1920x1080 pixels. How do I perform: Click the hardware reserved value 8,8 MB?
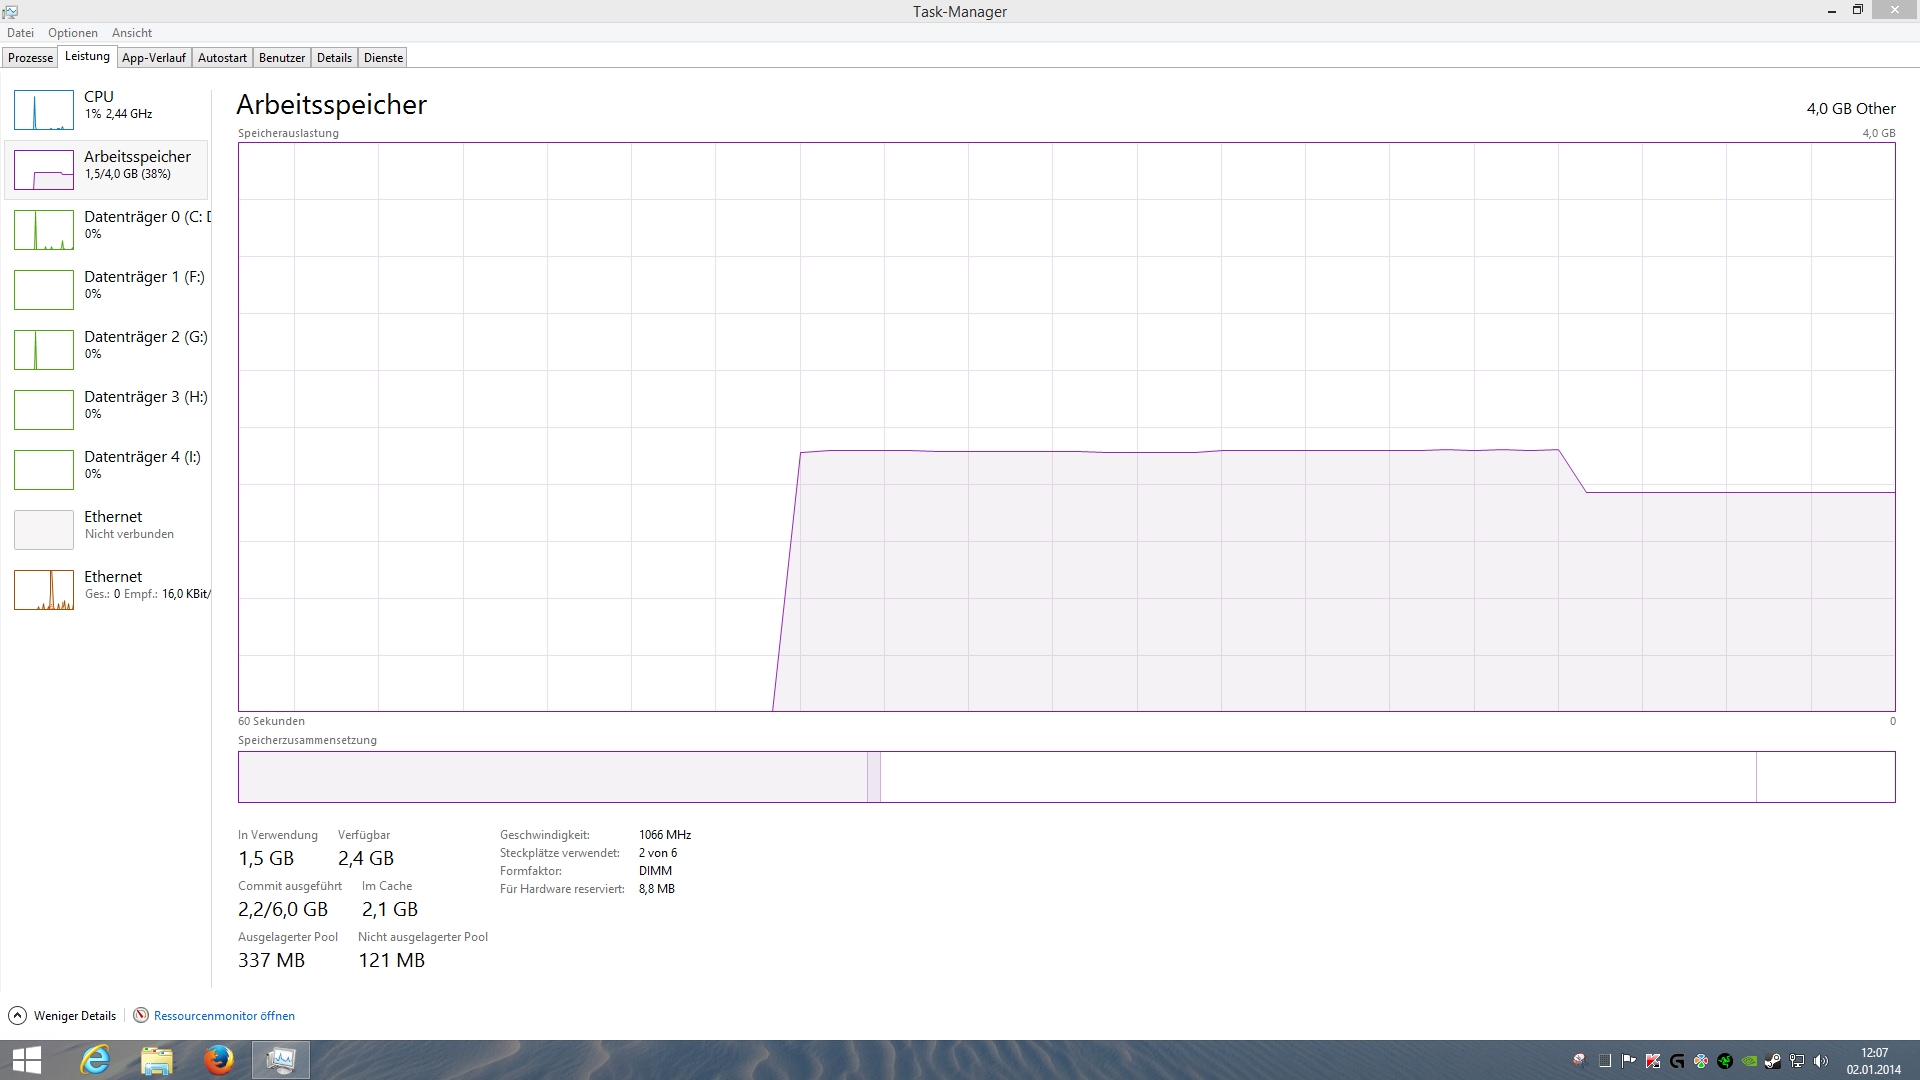tap(657, 889)
